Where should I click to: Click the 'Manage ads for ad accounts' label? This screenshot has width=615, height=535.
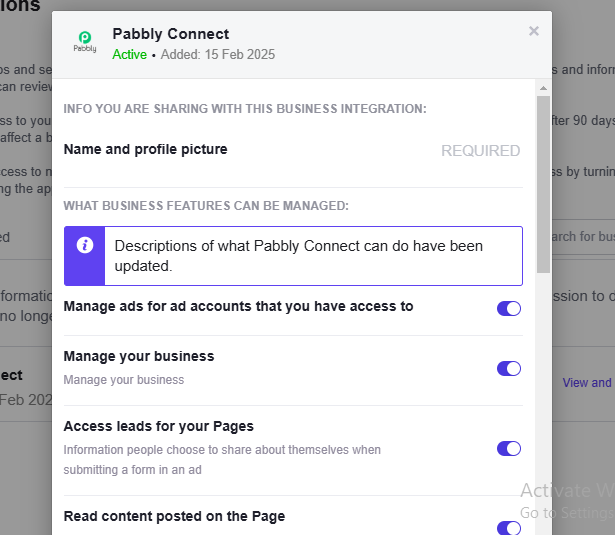tap(238, 306)
